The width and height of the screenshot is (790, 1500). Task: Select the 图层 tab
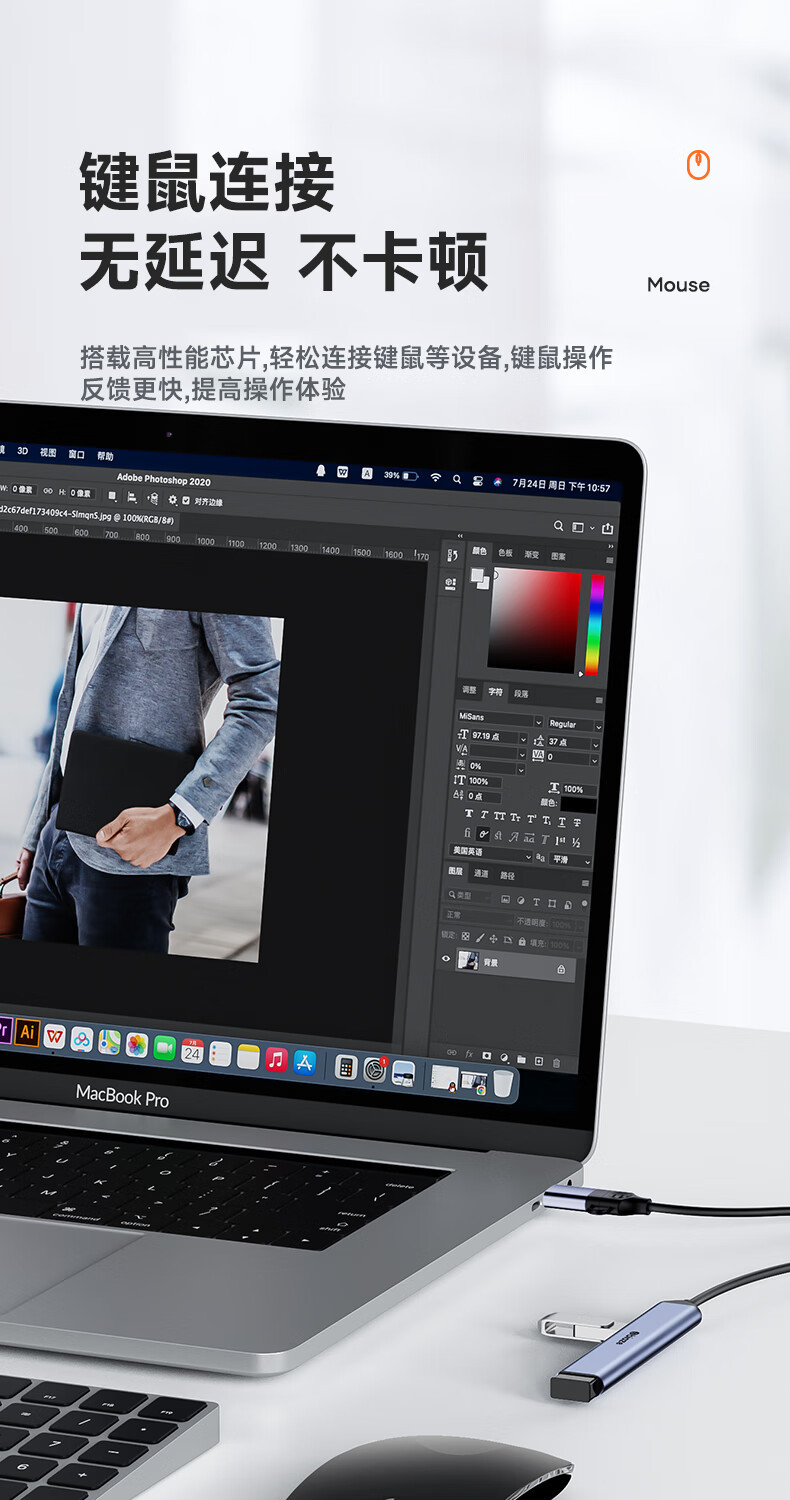(455, 871)
